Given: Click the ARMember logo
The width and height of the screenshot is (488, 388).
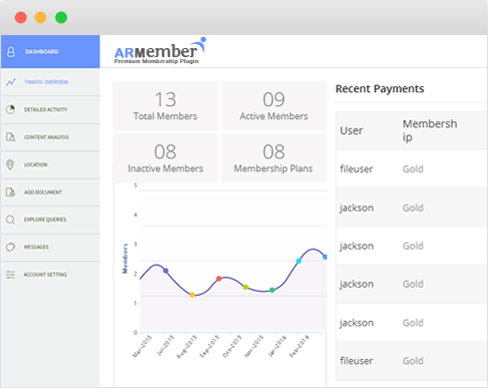Looking at the screenshot, I should click(160, 51).
